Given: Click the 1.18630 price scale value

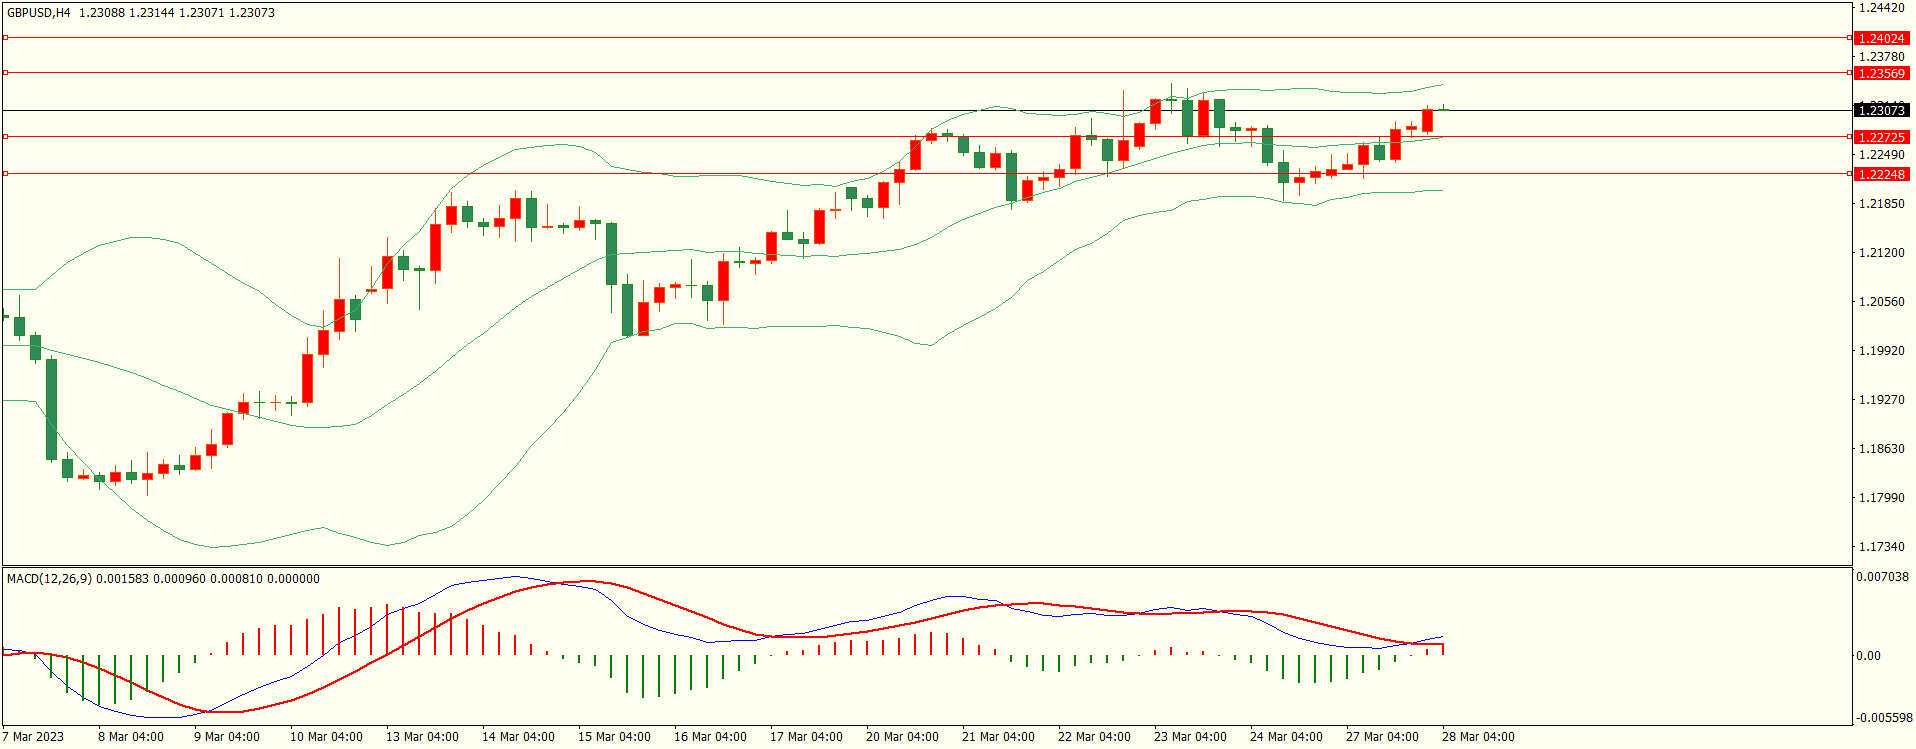Looking at the screenshot, I should coord(1881,449).
